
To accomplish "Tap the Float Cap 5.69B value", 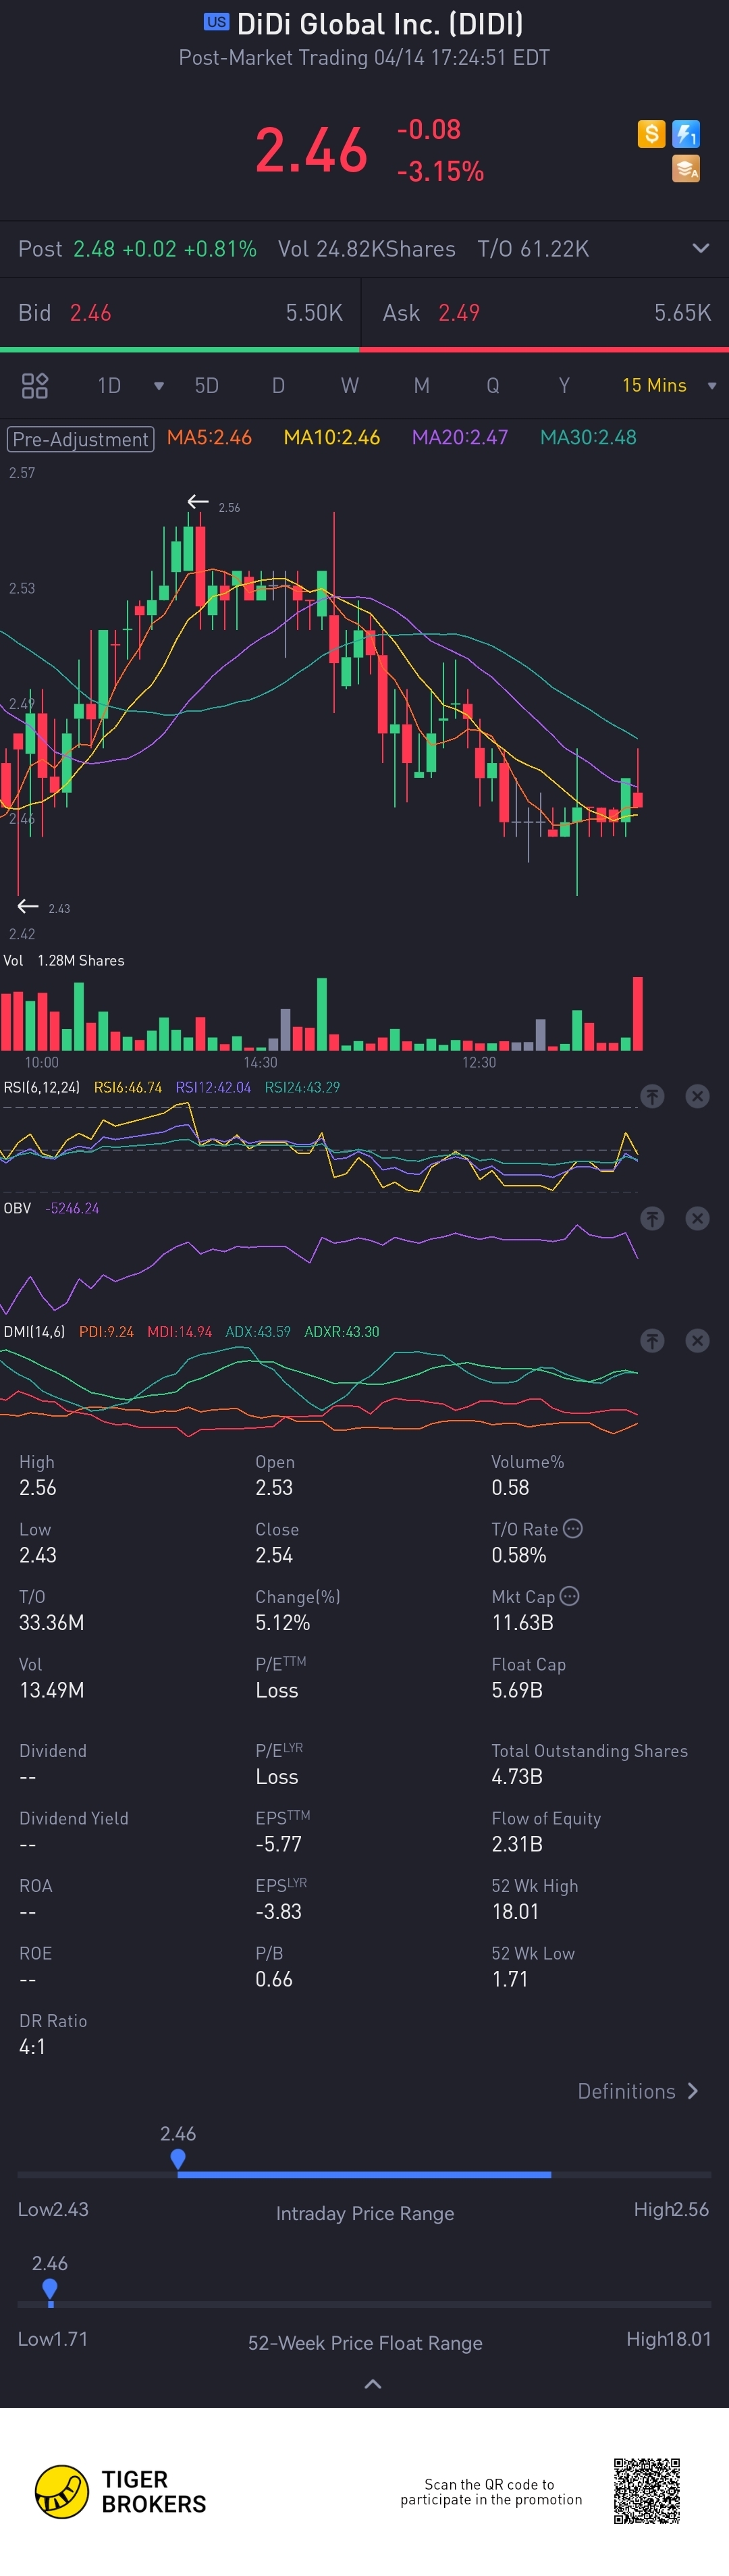I will [x=517, y=1690].
